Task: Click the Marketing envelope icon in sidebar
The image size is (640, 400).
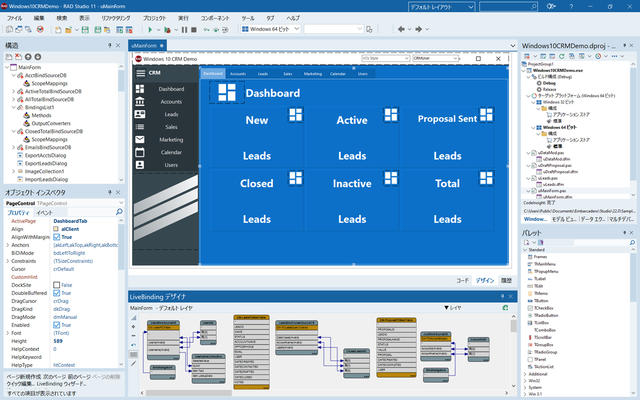Action: [x=140, y=139]
